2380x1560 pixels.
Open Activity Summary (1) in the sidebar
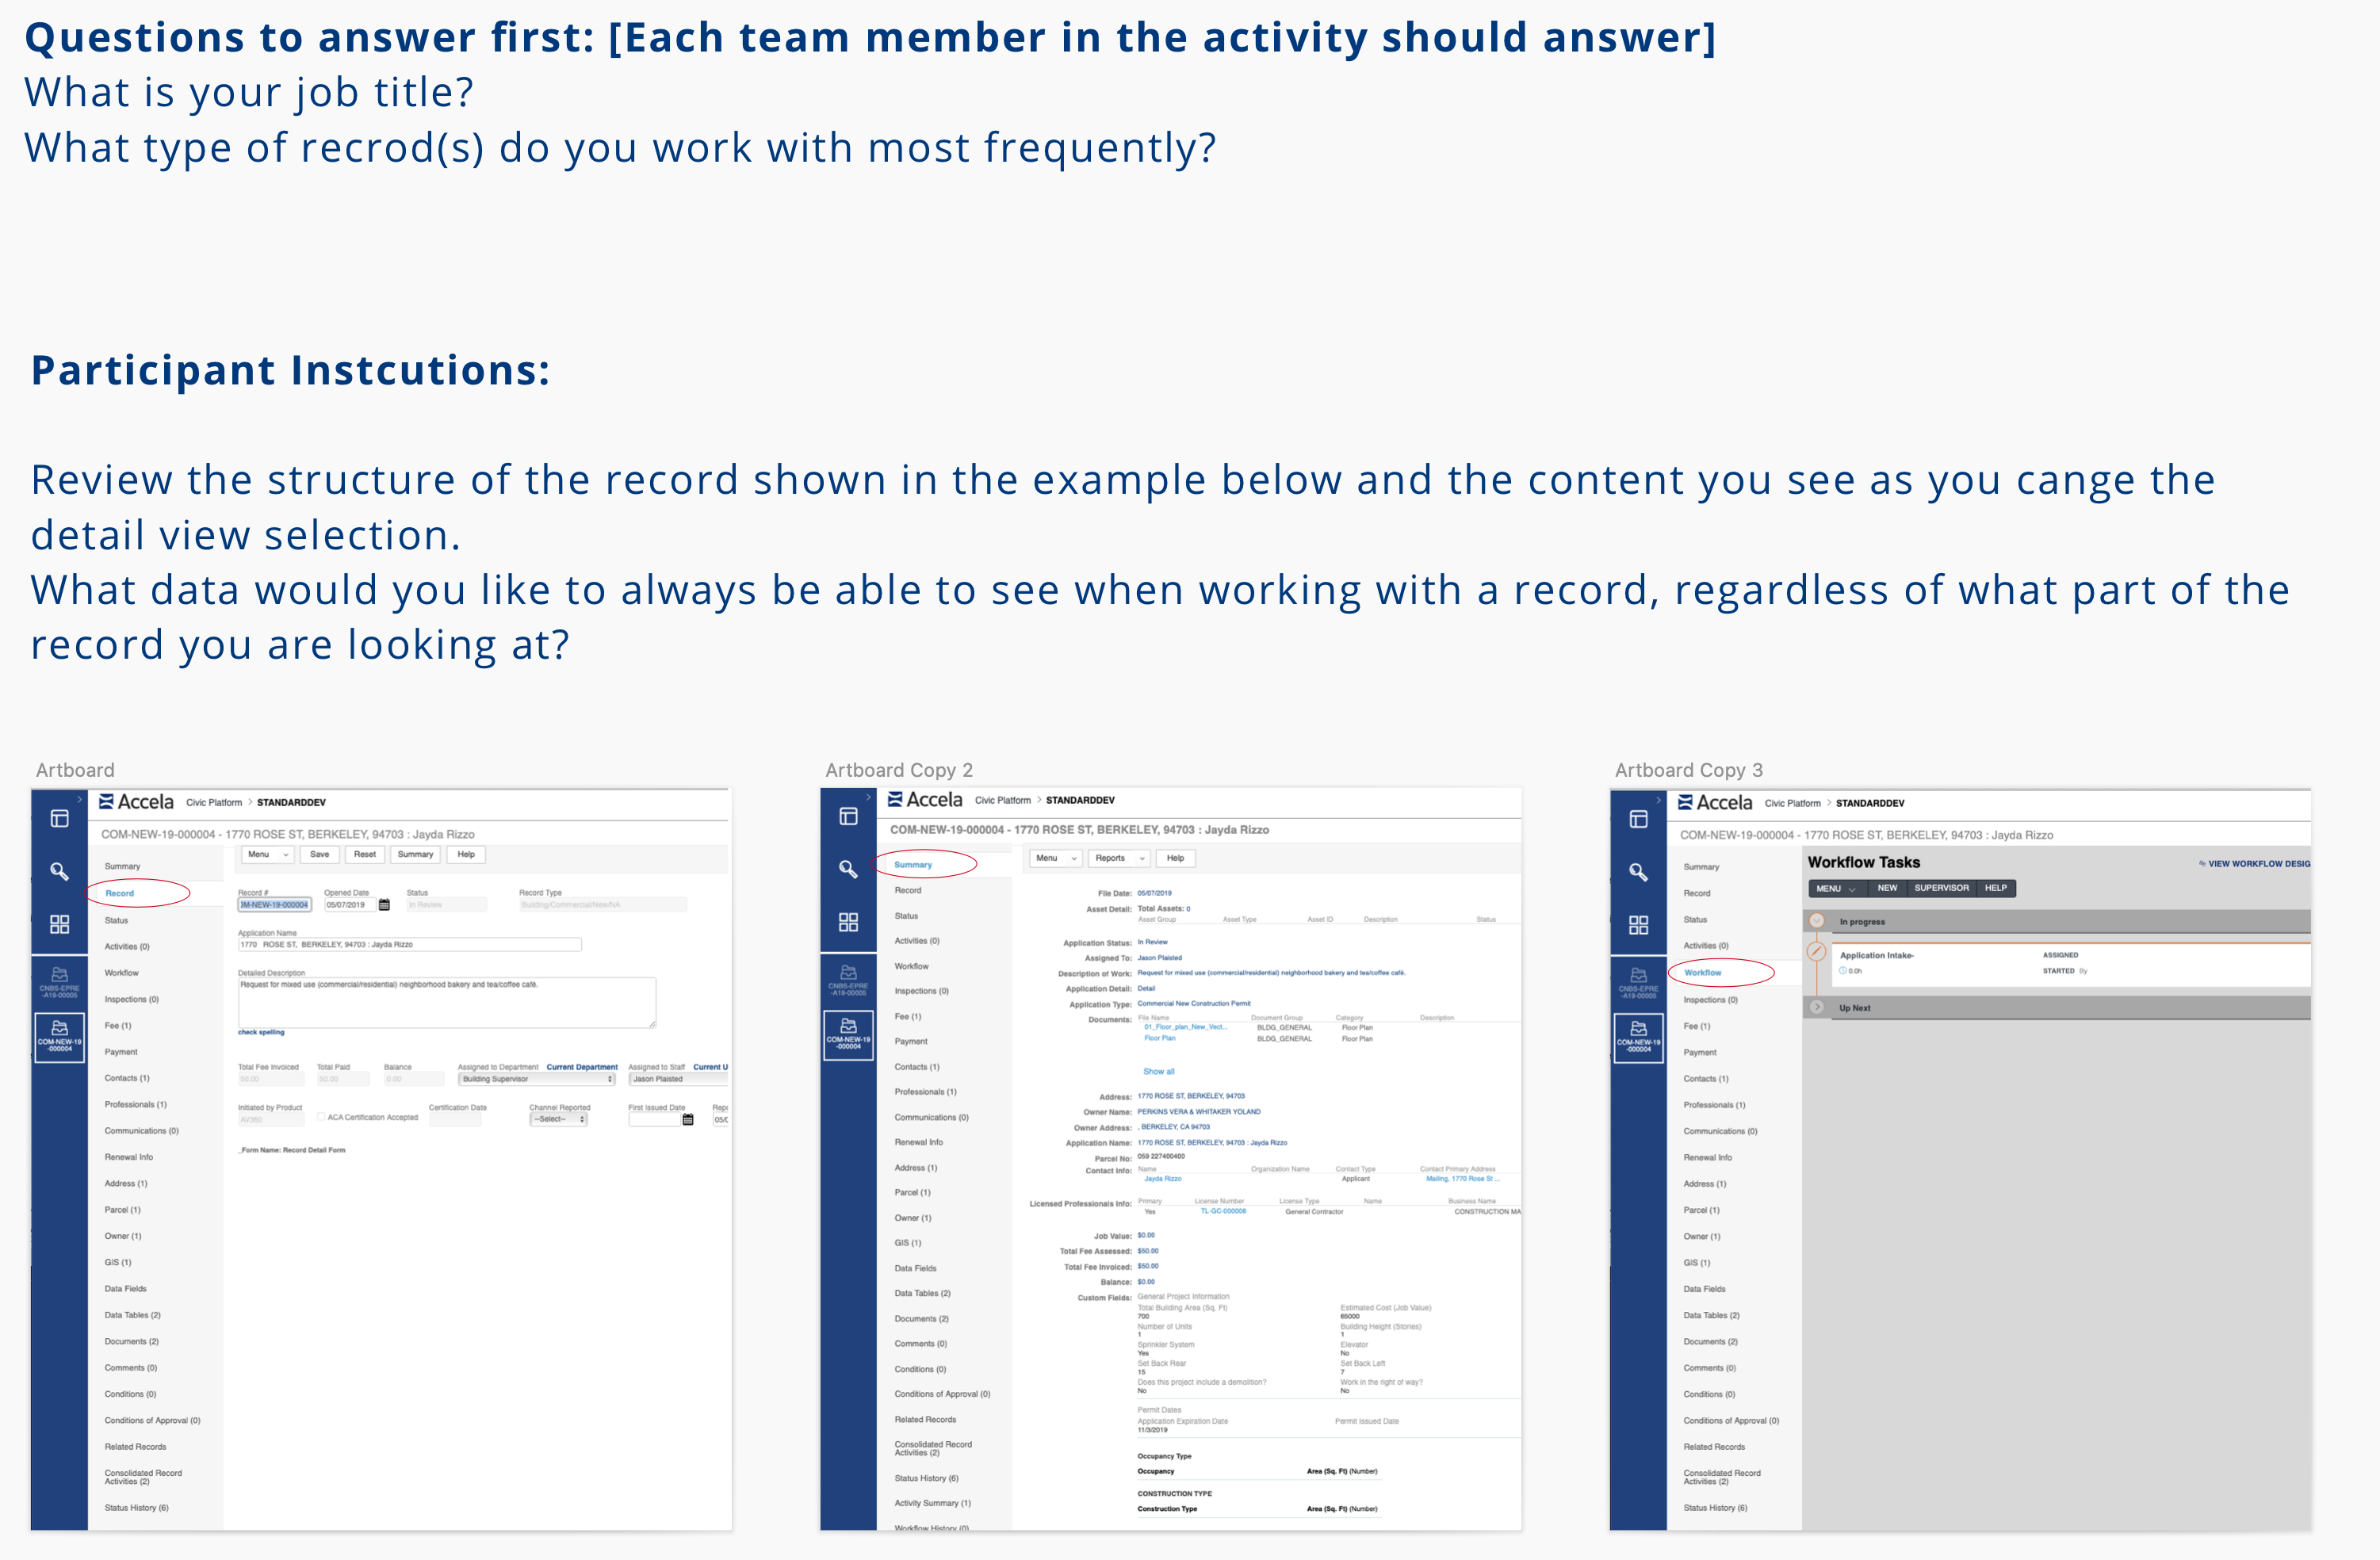pos(932,1503)
